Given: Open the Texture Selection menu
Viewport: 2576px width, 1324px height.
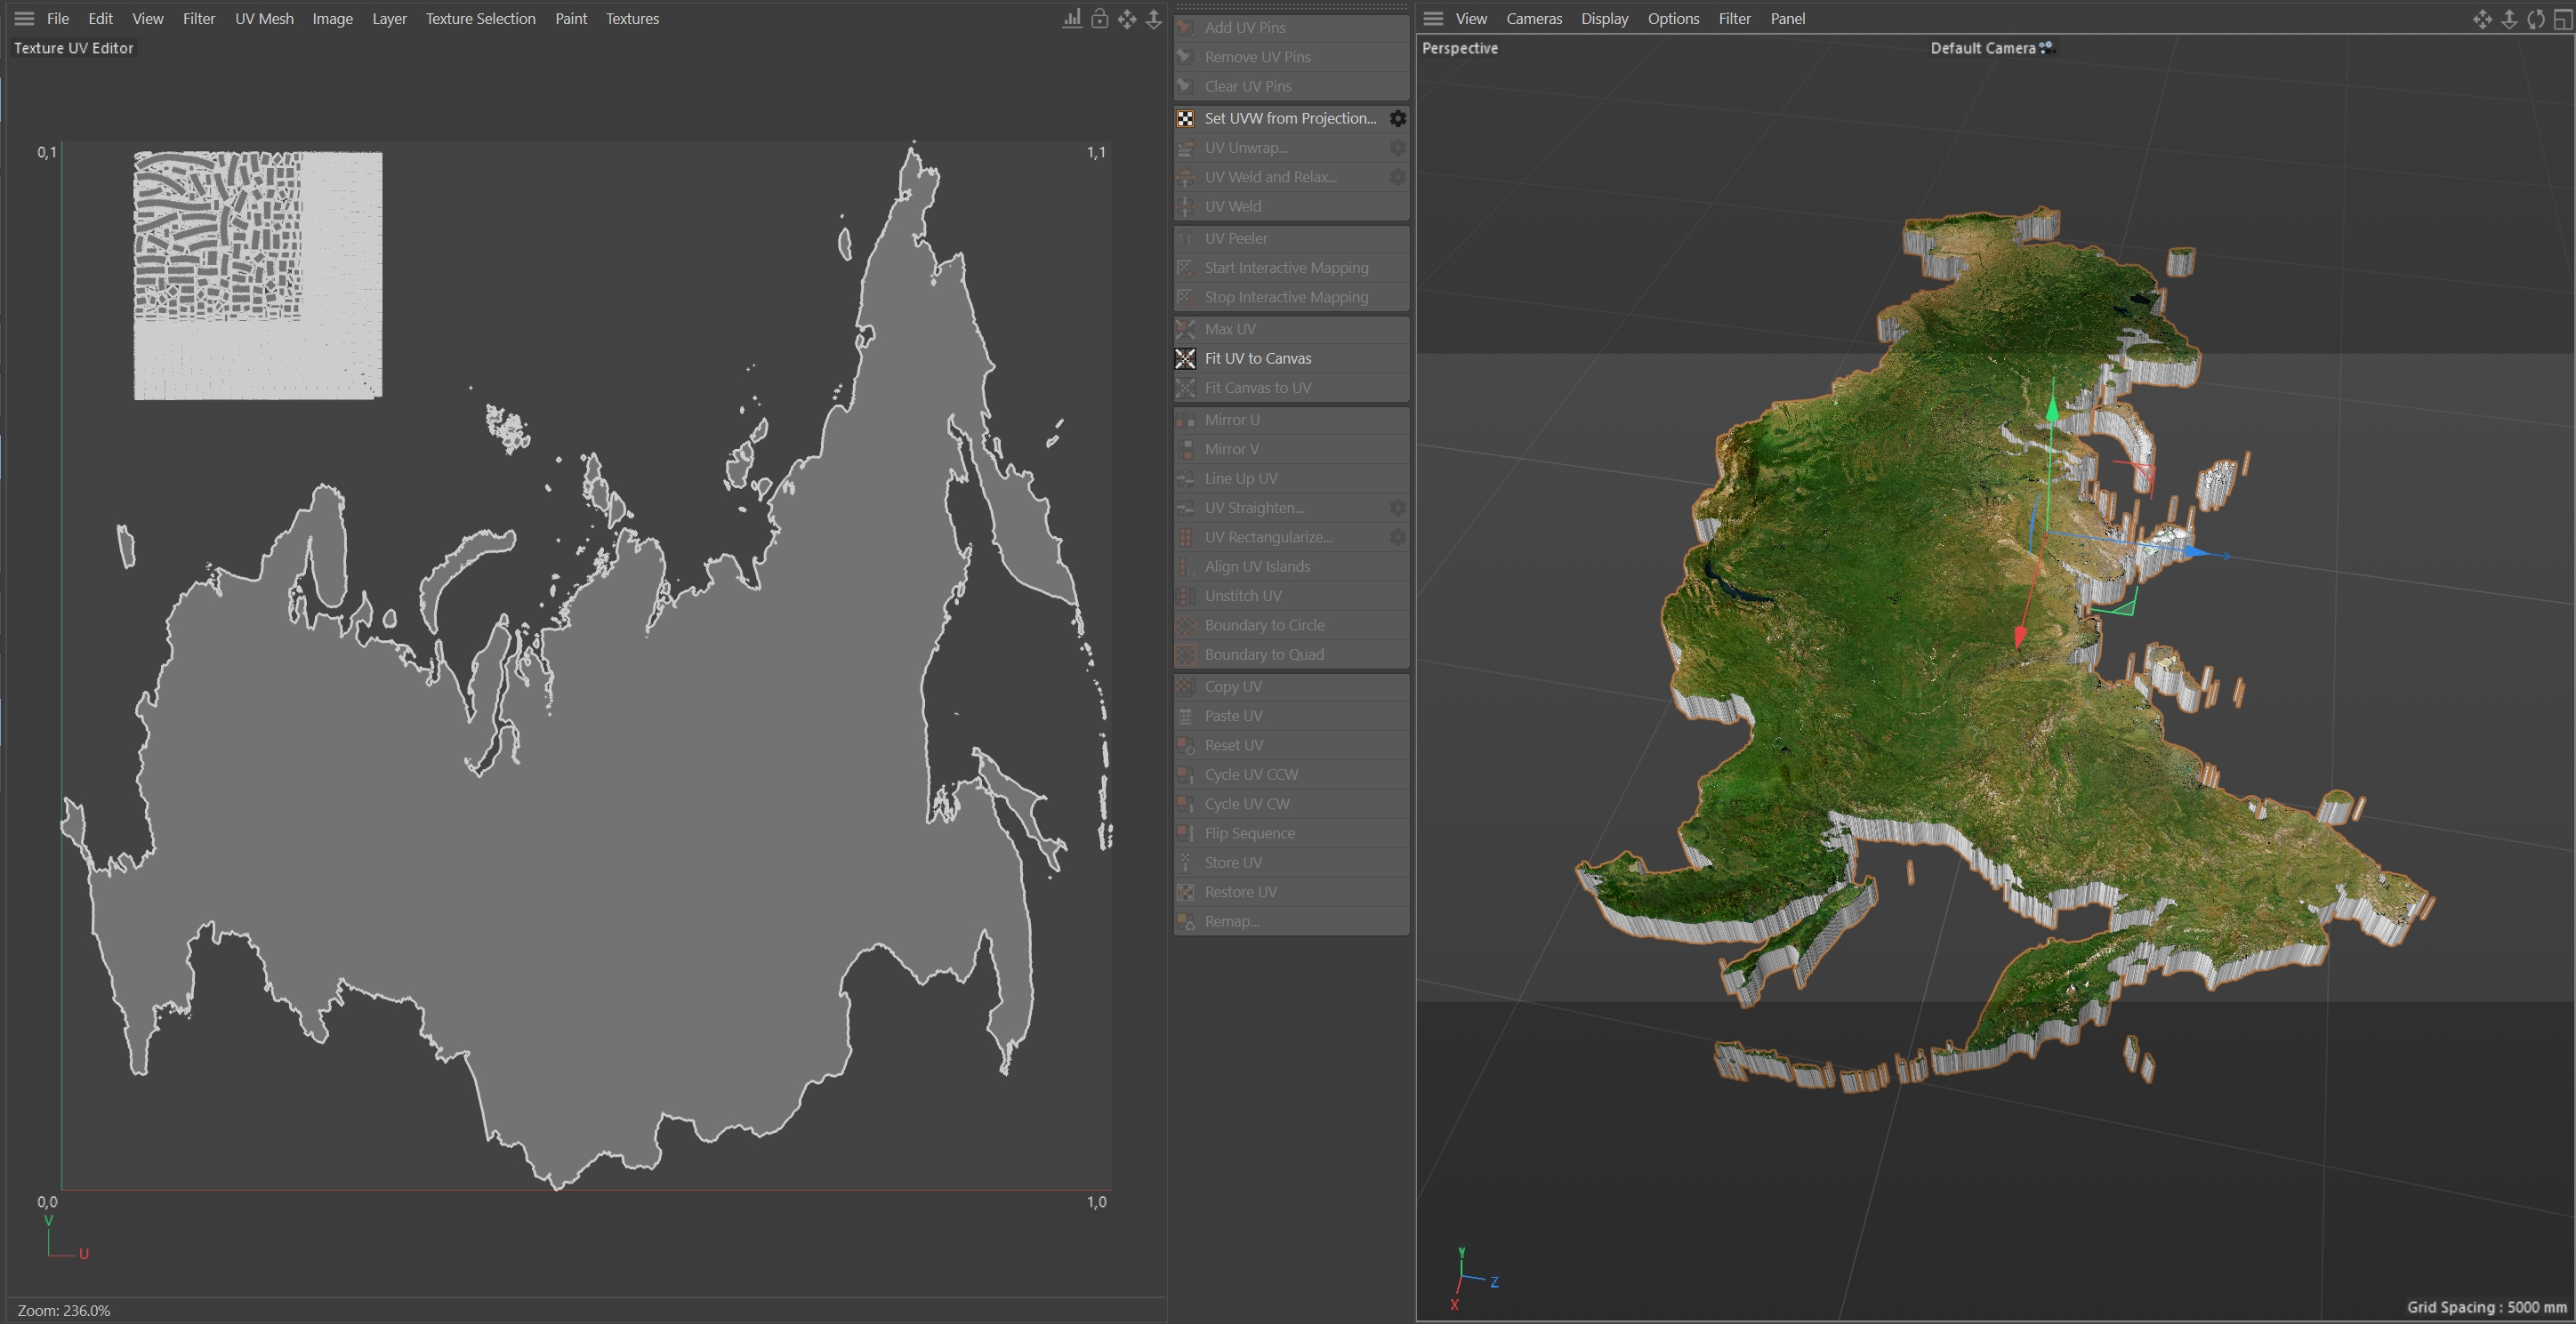Looking at the screenshot, I should (480, 18).
